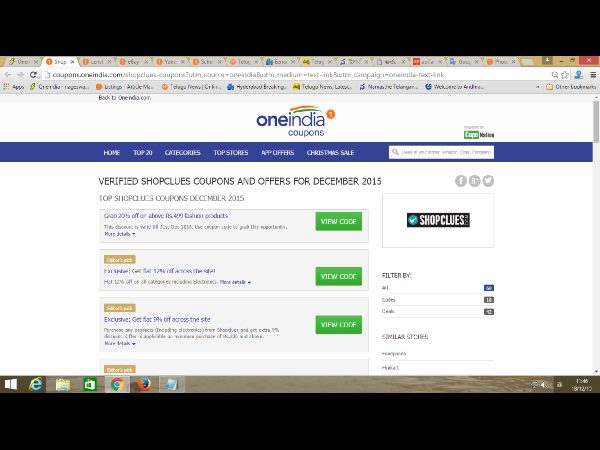
Task: Click the Facebook share icon
Action: pos(461,181)
